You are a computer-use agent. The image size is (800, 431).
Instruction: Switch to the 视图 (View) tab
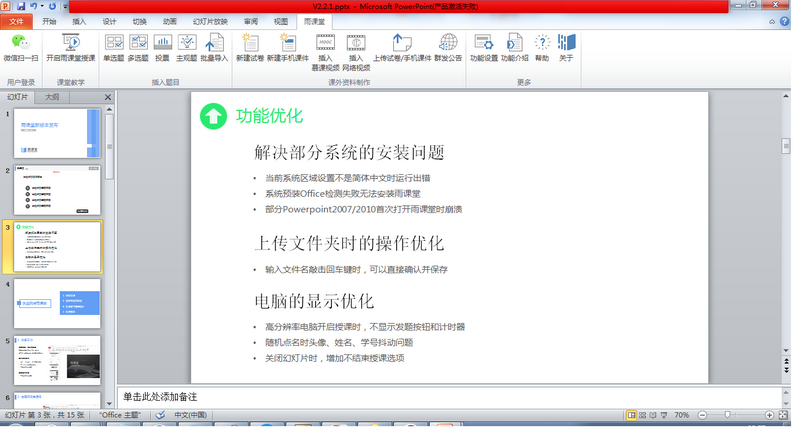click(x=281, y=21)
